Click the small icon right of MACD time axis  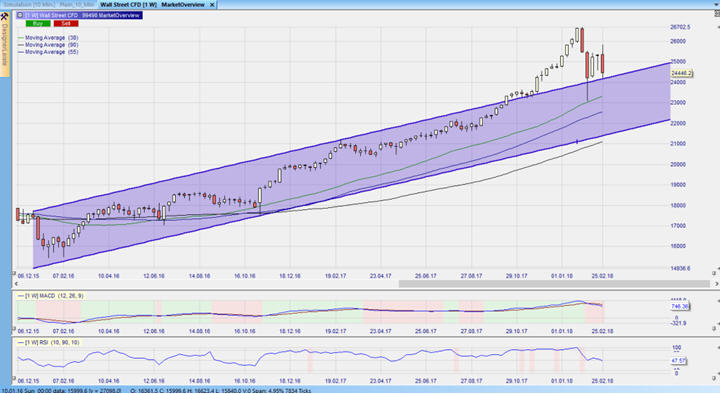[x=715, y=329]
